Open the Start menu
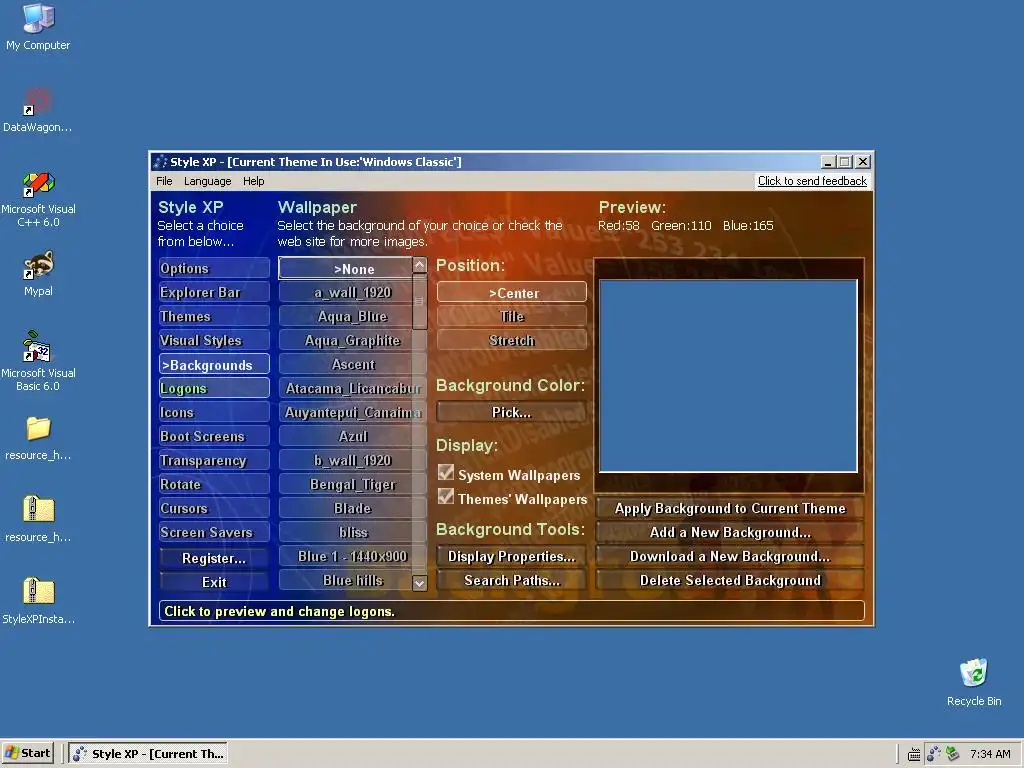 (27, 754)
